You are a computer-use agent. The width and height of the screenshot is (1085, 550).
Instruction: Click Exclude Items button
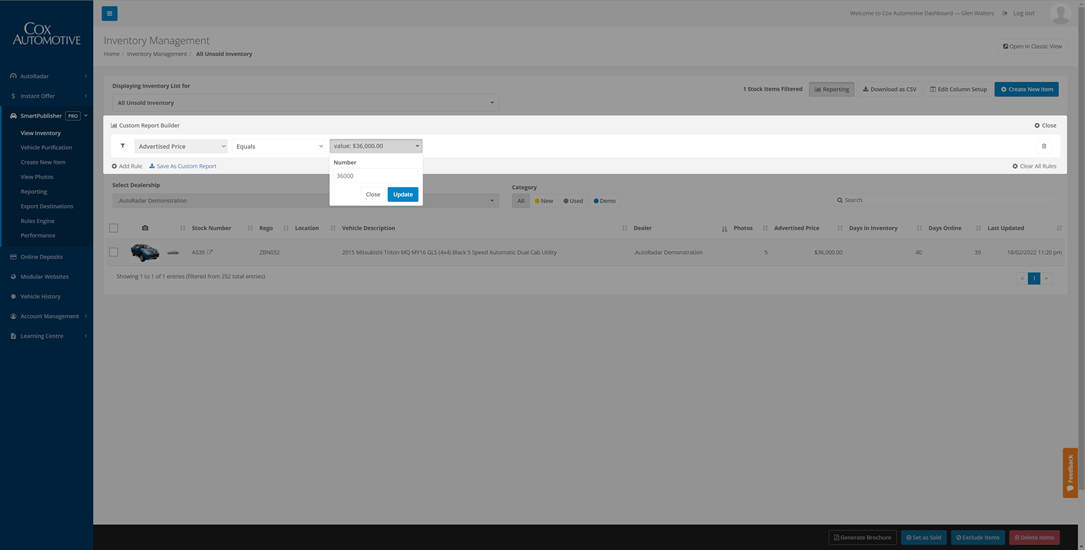click(x=977, y=538)
